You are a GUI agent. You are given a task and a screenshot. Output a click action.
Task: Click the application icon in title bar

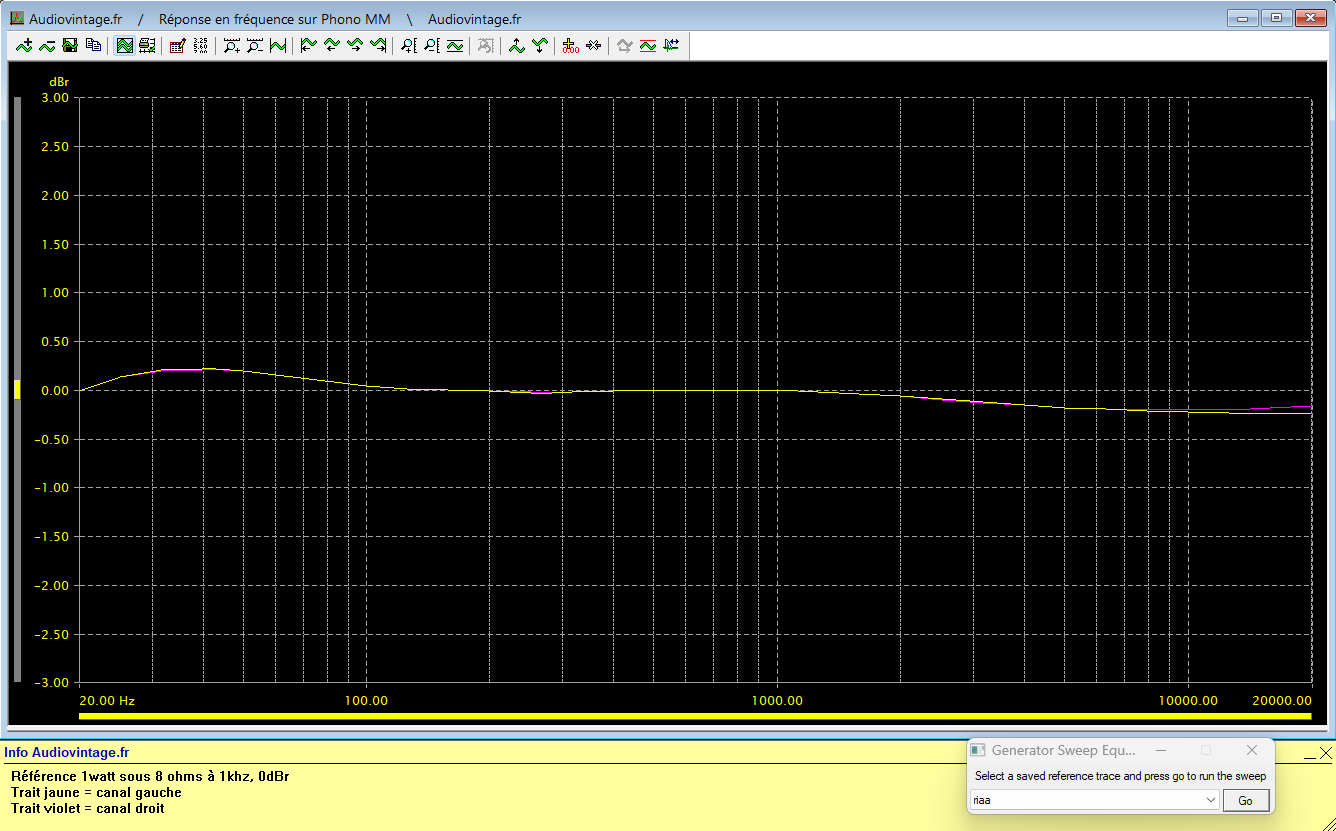pyautogui.click(x=17, y=19)
